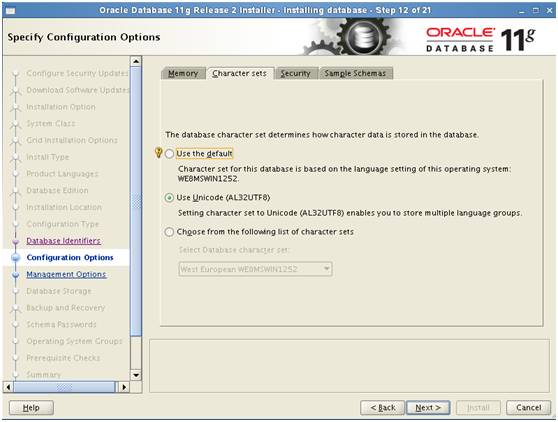The width and height of the screenshot is (558, 422).
Task: Select Use Unicode (AL32UTF8) radio button
Action: 169,197
